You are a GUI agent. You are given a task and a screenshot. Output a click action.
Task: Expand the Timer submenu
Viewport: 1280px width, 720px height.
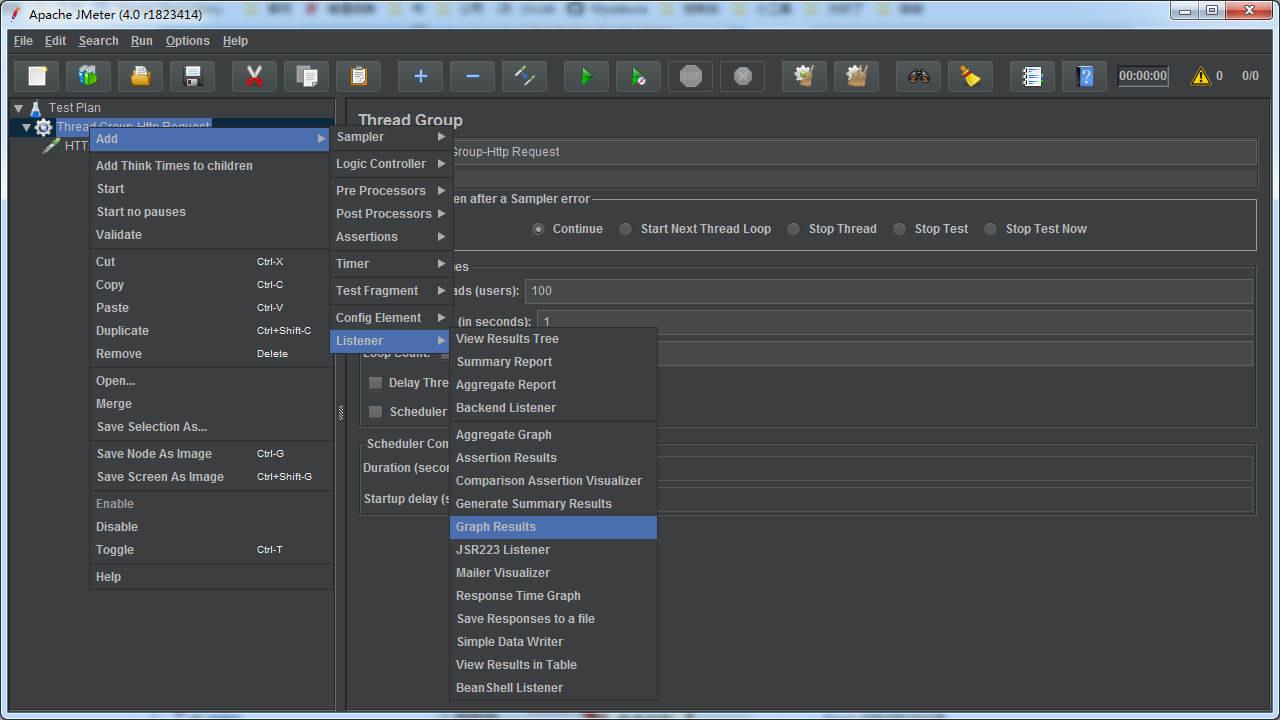pos(391,264)
